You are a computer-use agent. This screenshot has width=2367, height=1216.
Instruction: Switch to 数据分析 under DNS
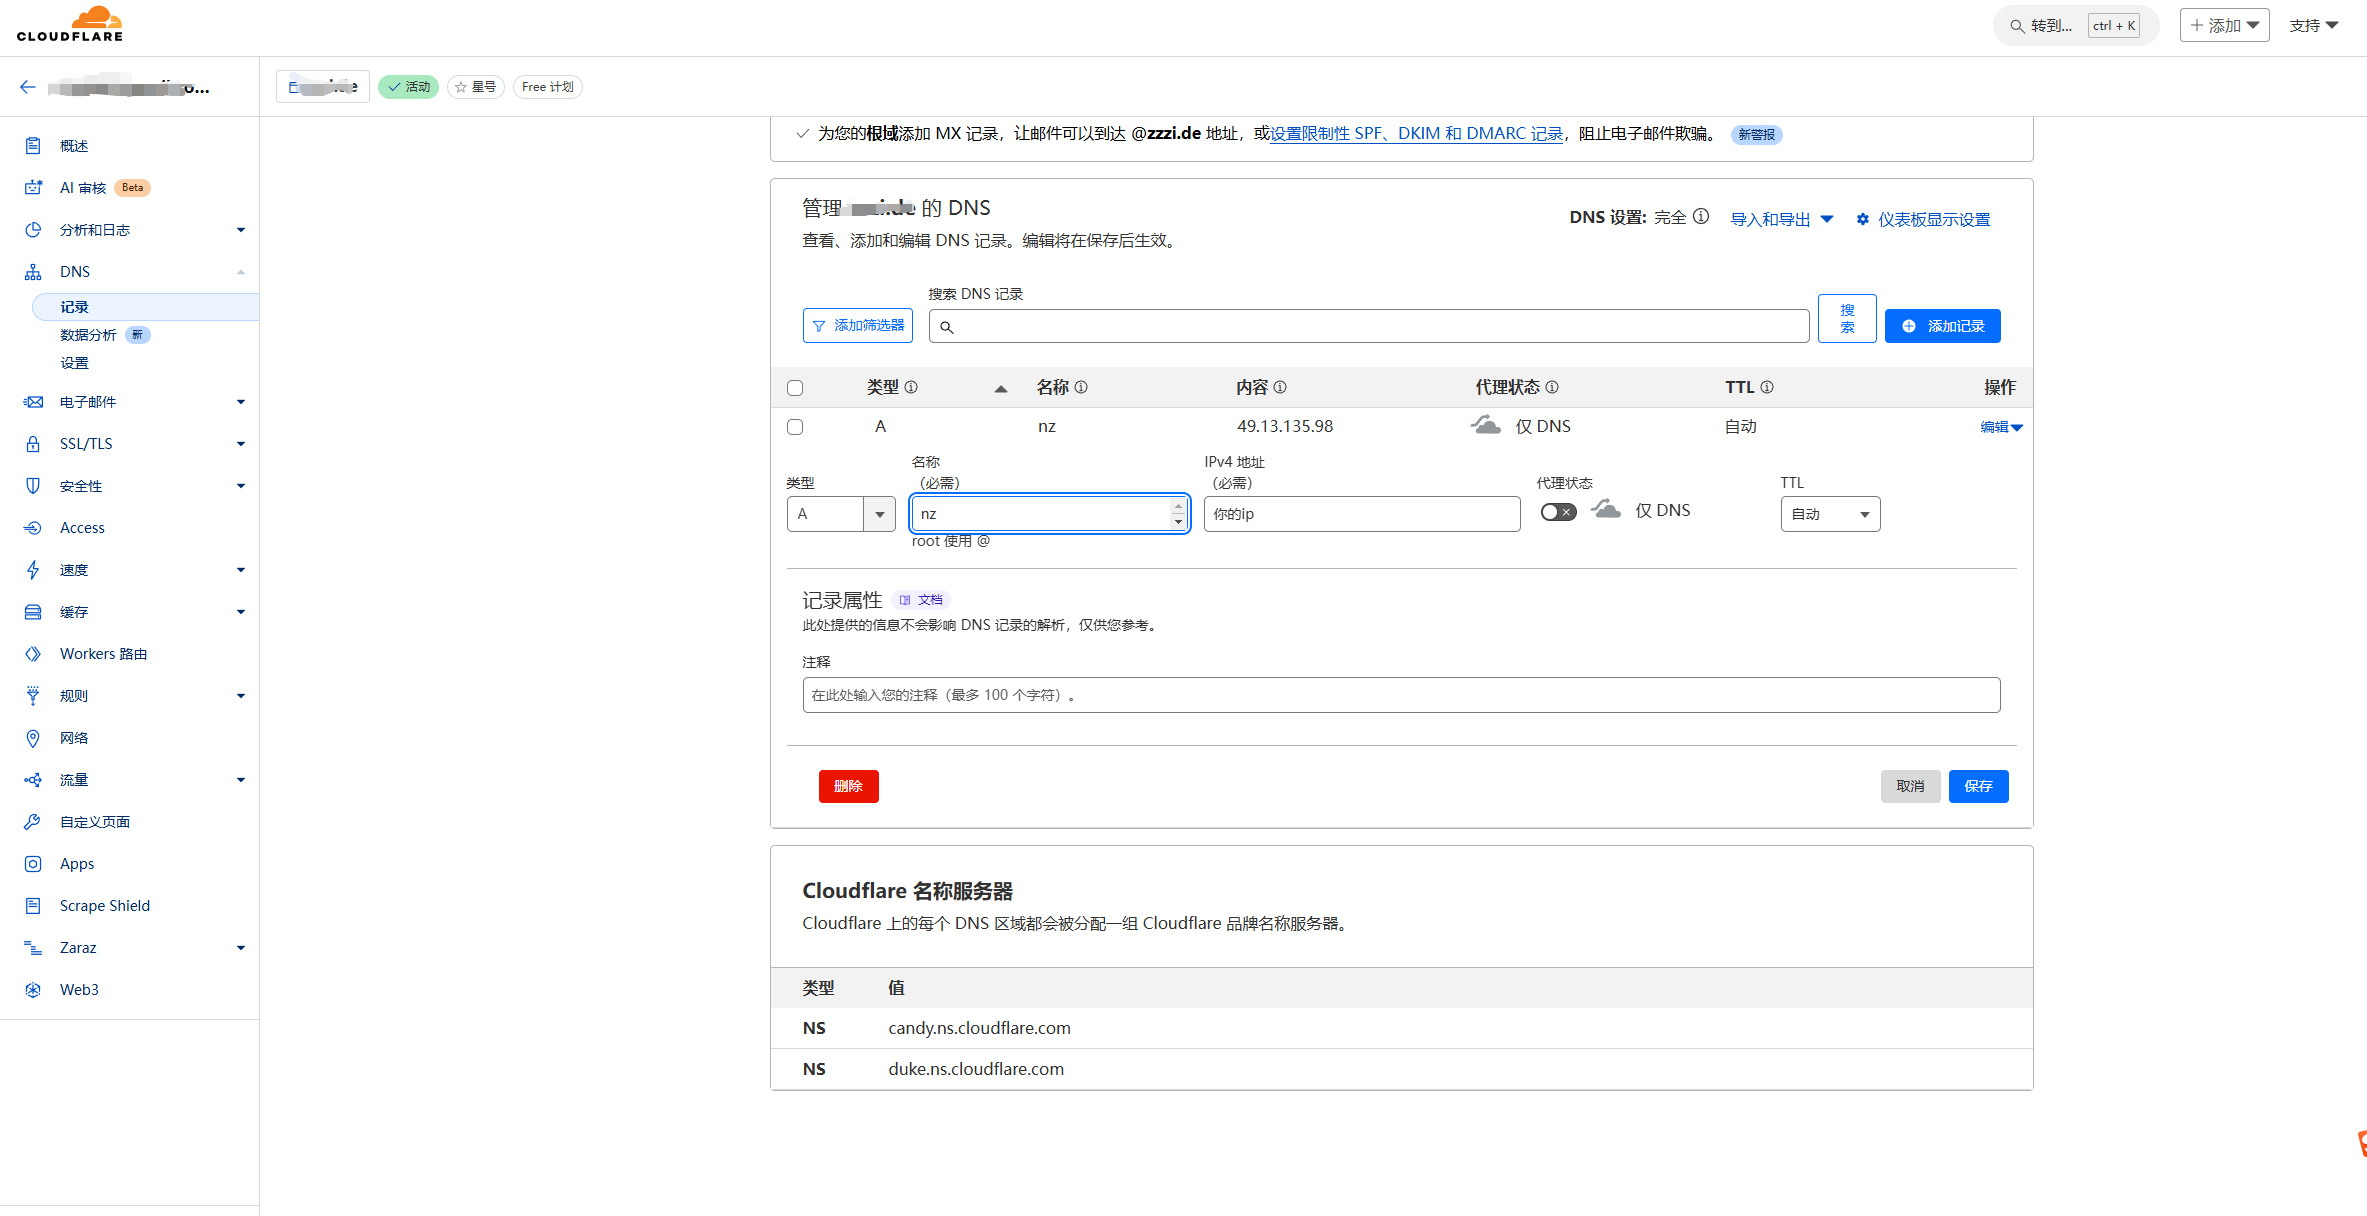(90, 334)
